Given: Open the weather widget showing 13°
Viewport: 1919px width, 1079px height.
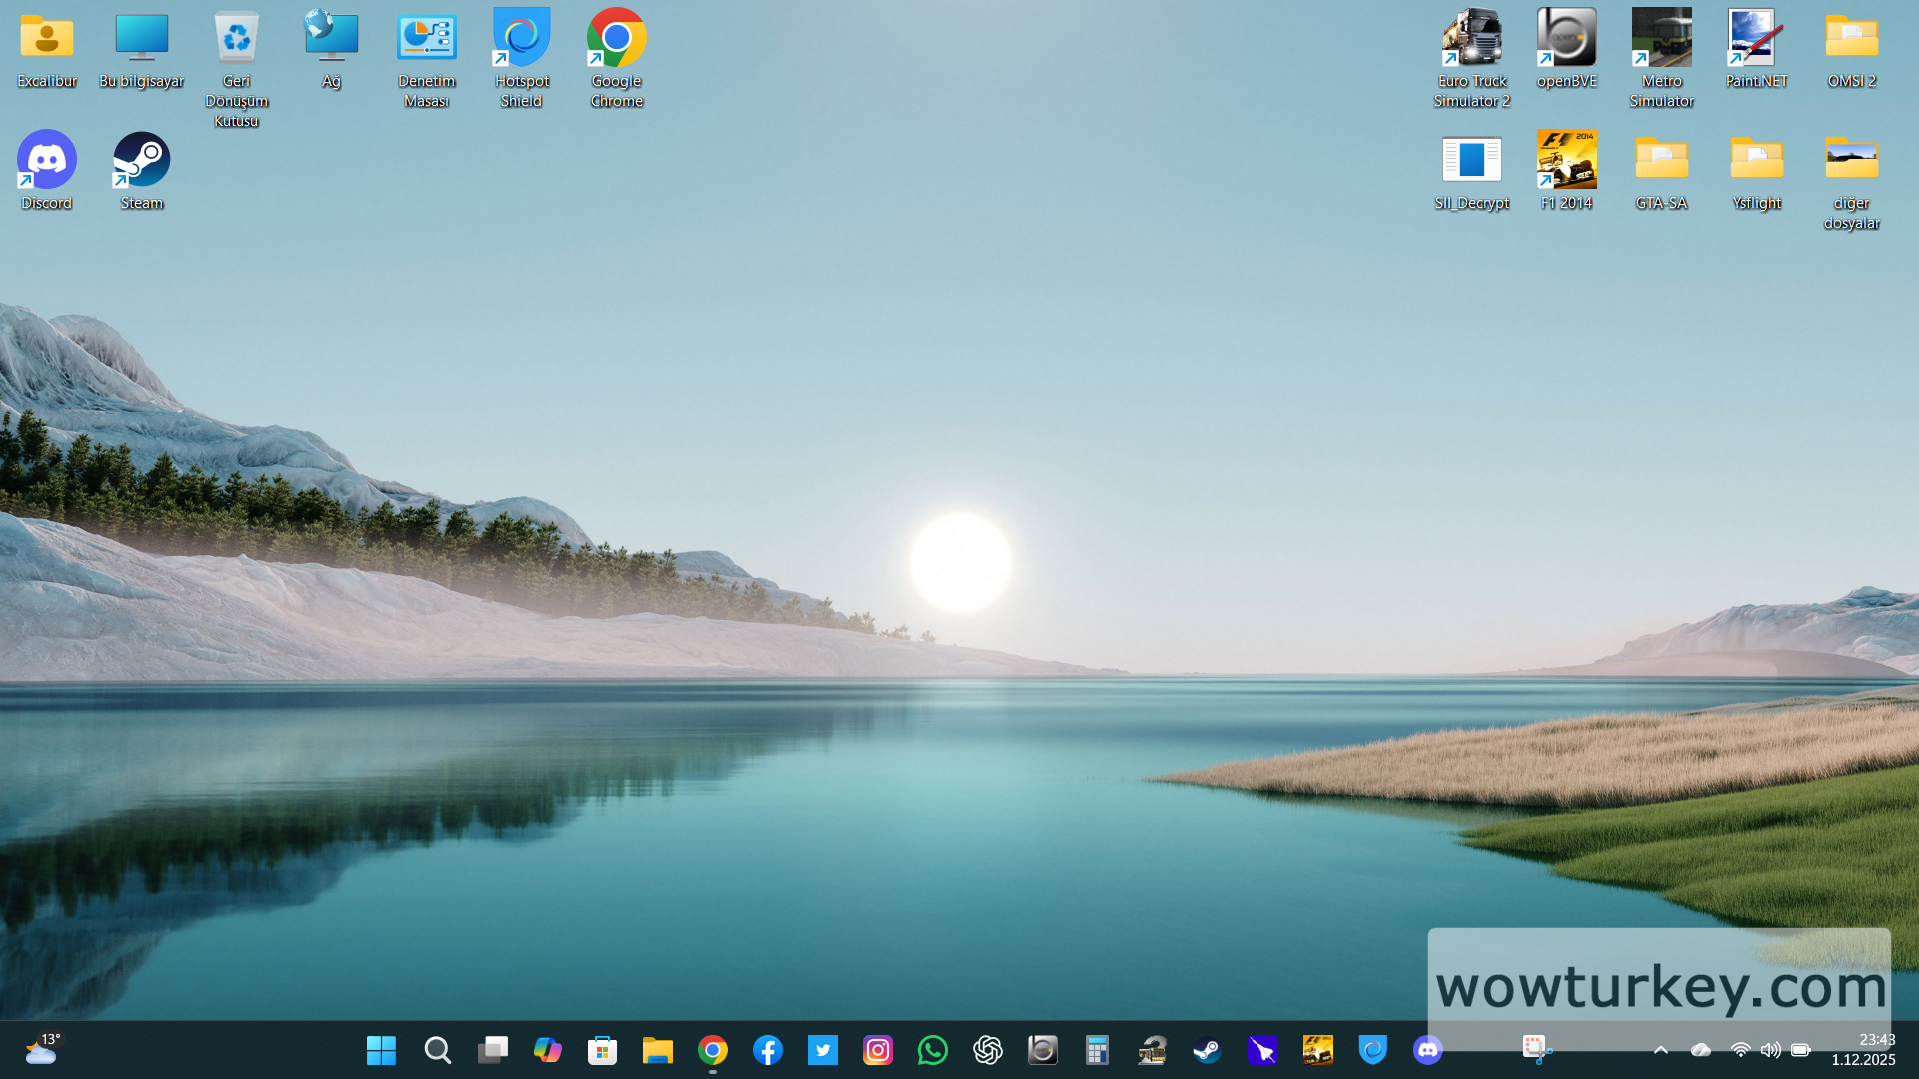Looking at the screenshot, I should pyautogui.click(x=42, y=1050).
